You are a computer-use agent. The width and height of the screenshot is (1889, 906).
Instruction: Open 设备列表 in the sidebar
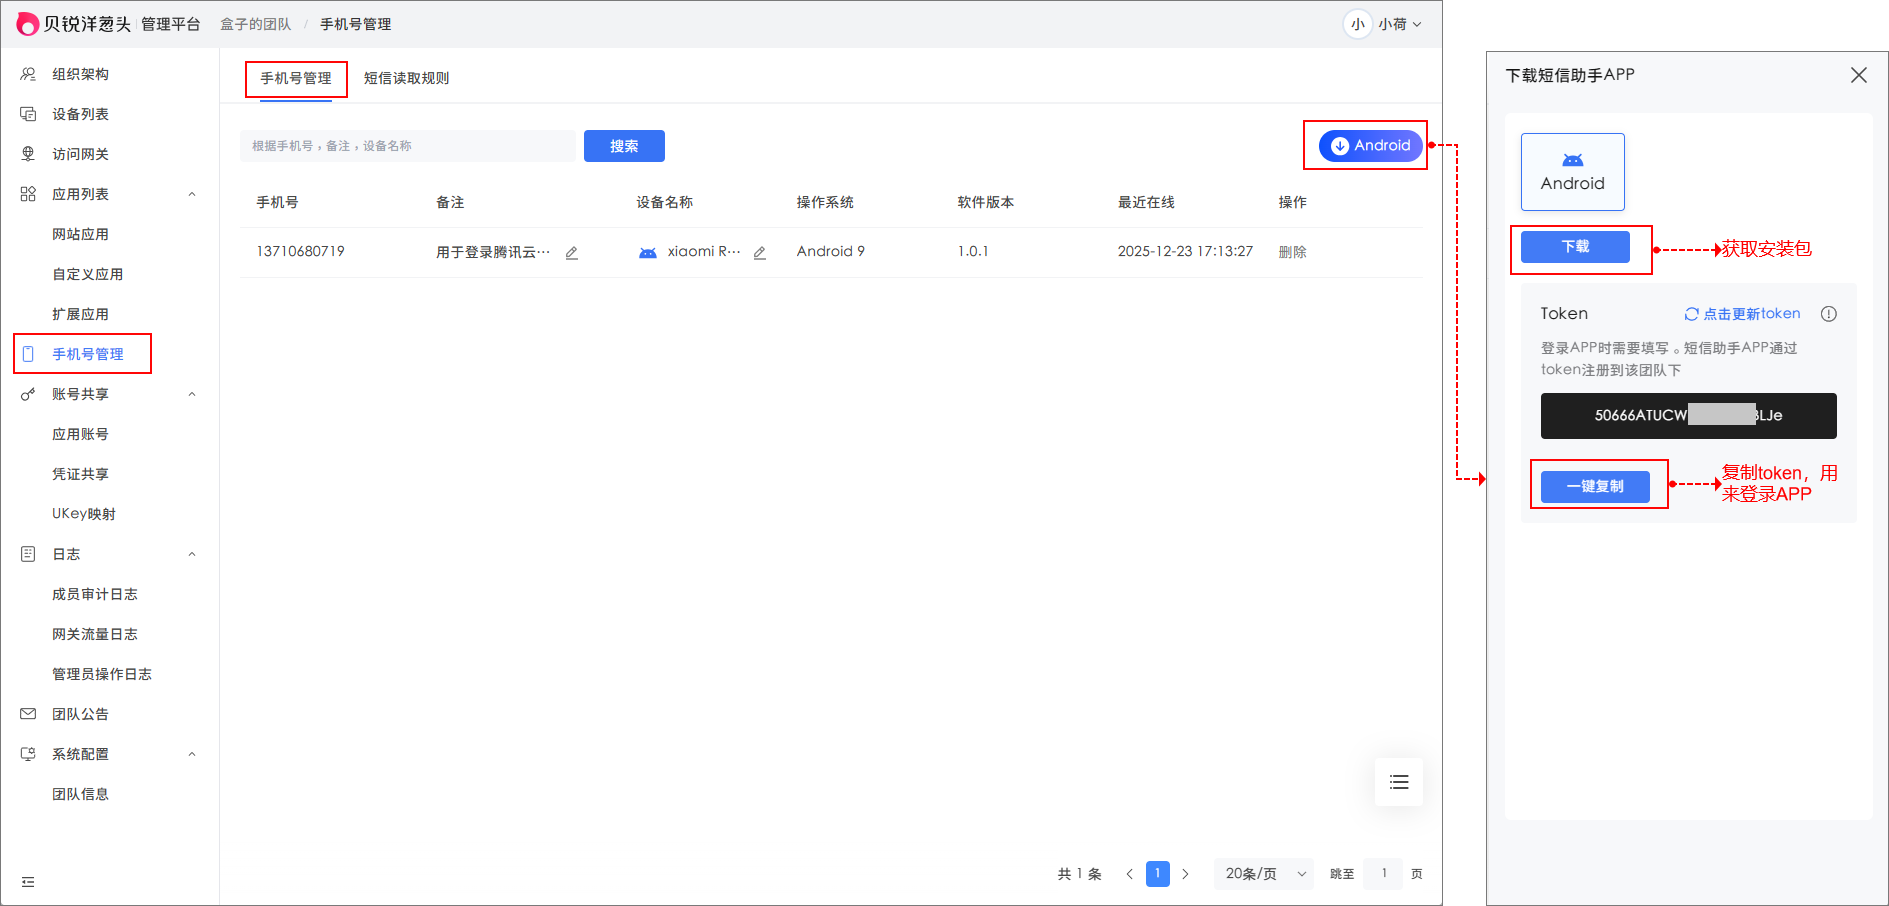(x=80, y=114)
